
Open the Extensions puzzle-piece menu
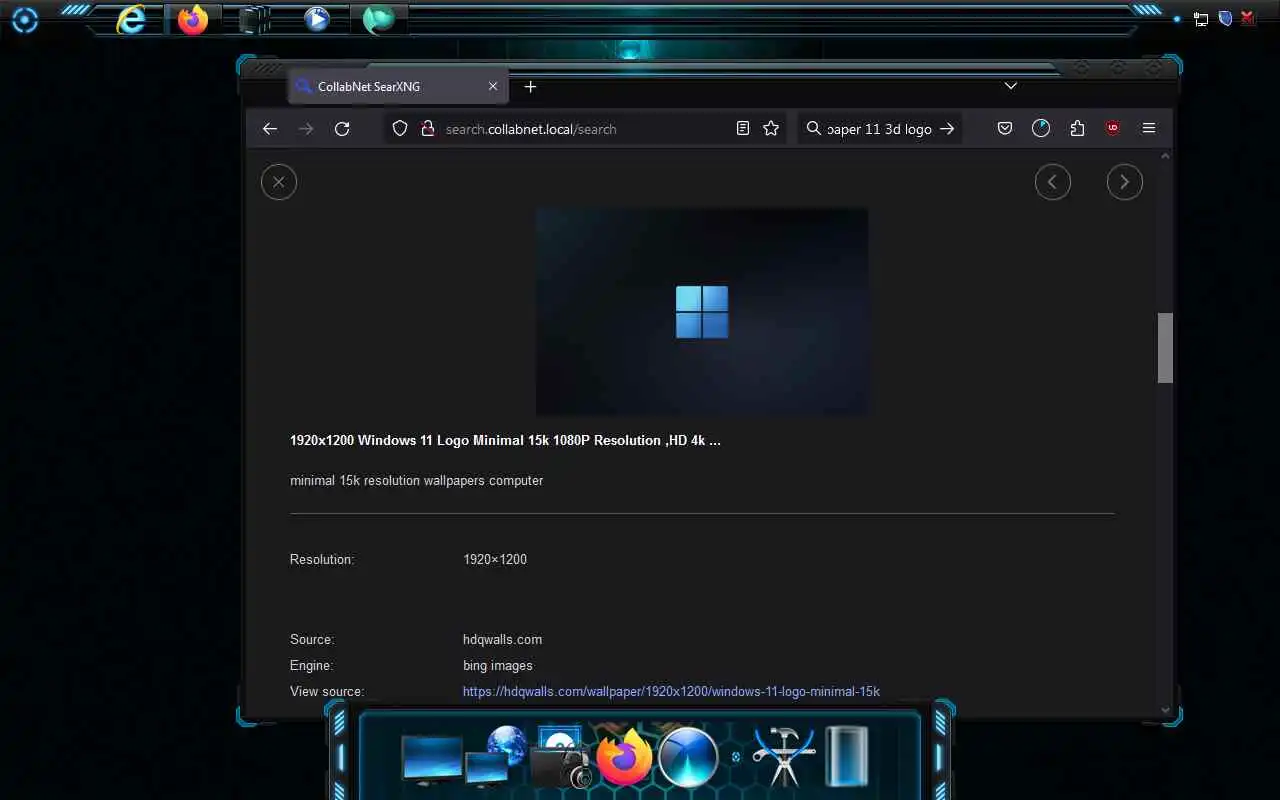[x=1077, y=129]
